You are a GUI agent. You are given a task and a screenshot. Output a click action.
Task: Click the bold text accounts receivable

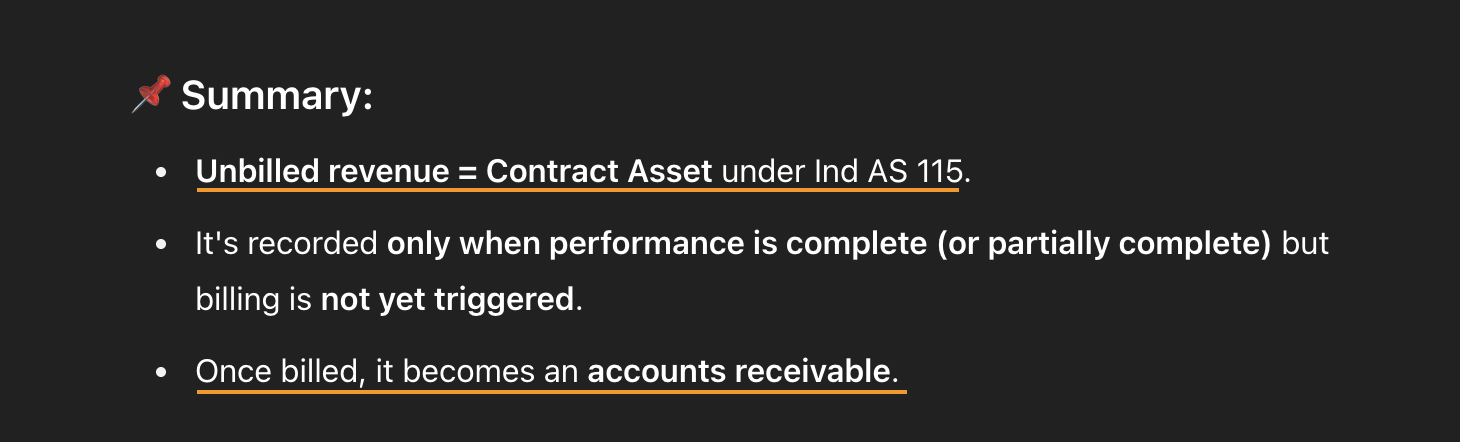point(738,372)
